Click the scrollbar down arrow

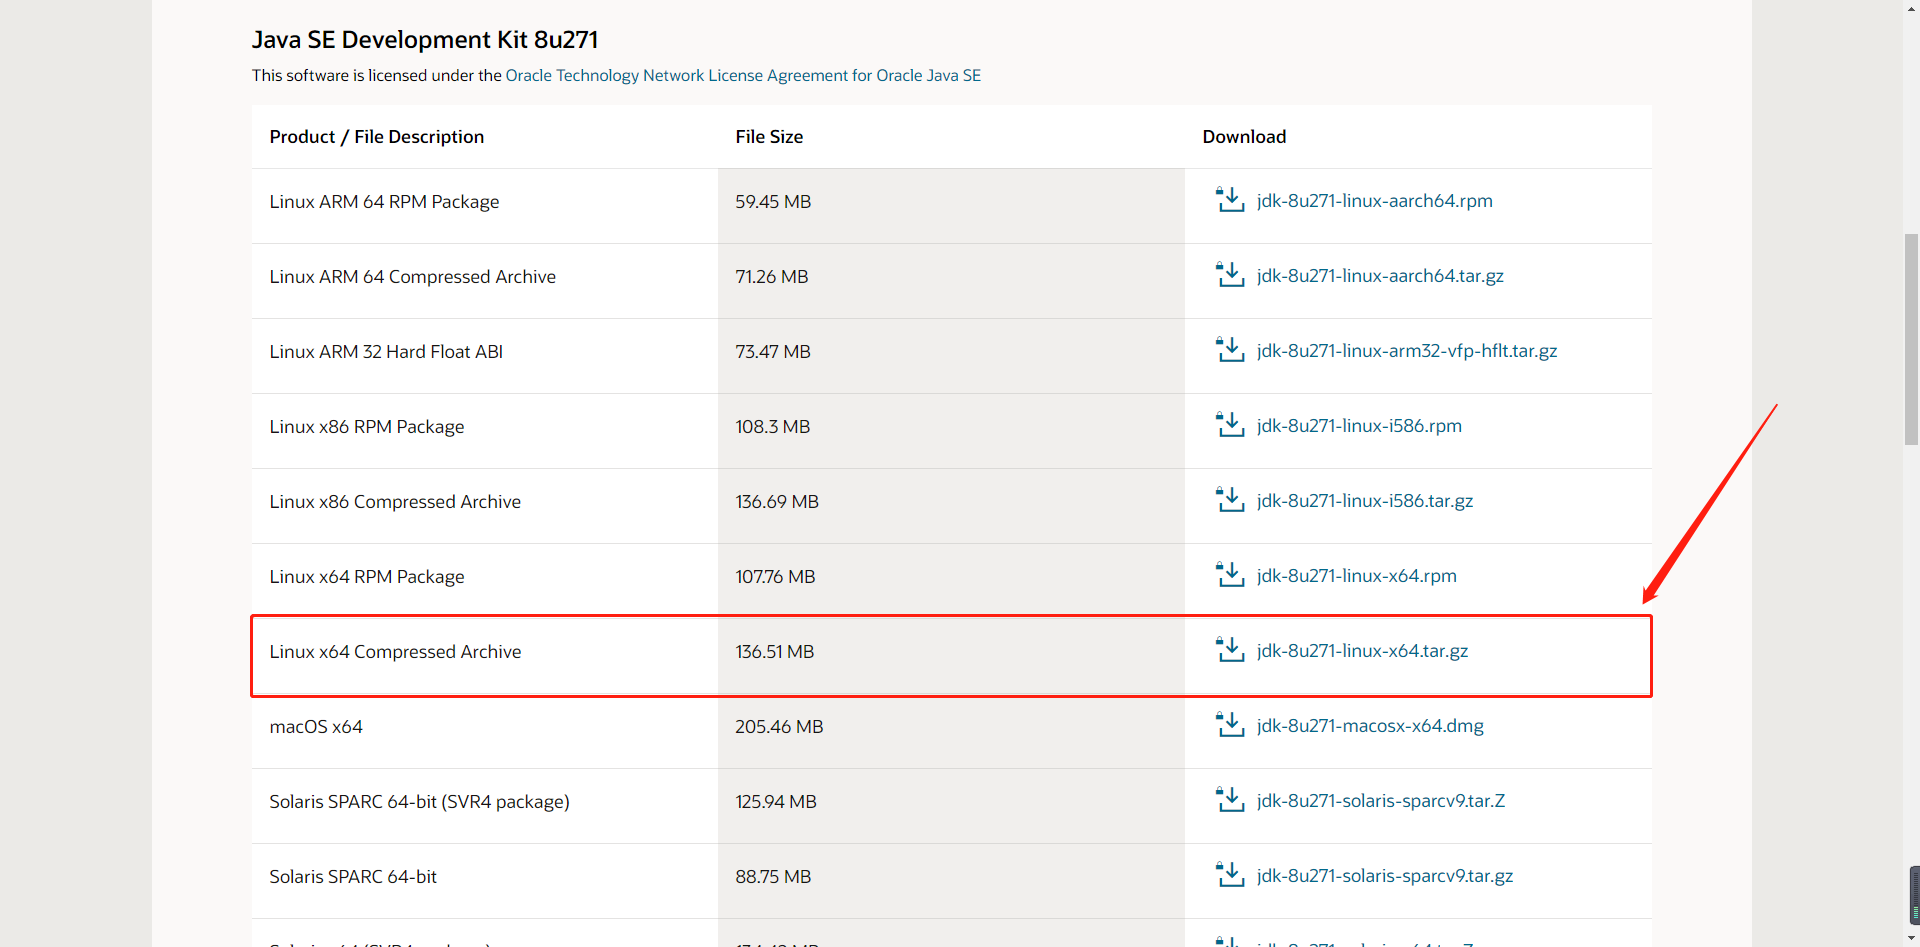(x=1911, y=939)
